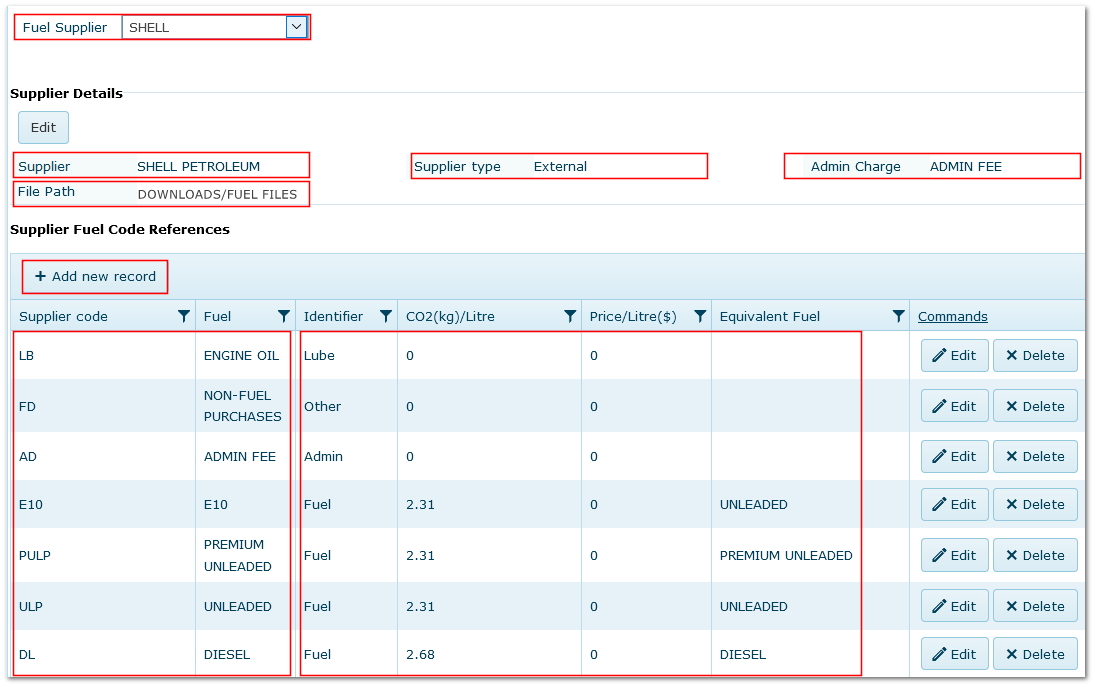Click the Commands column header link

[953, 316]
